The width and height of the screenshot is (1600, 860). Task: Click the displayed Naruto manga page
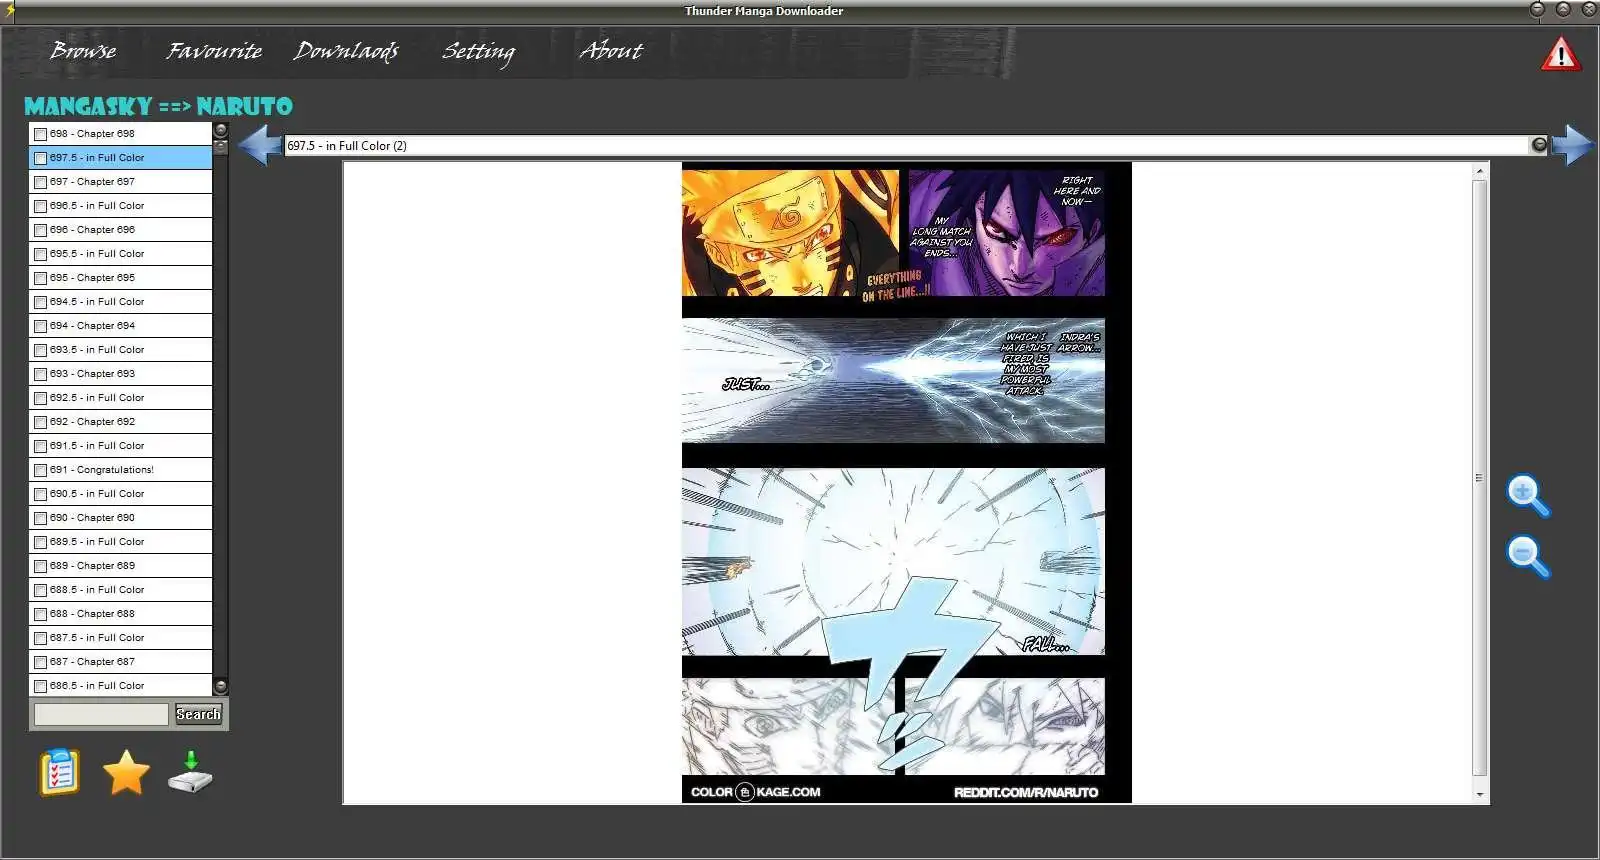[x=906, y=482]
